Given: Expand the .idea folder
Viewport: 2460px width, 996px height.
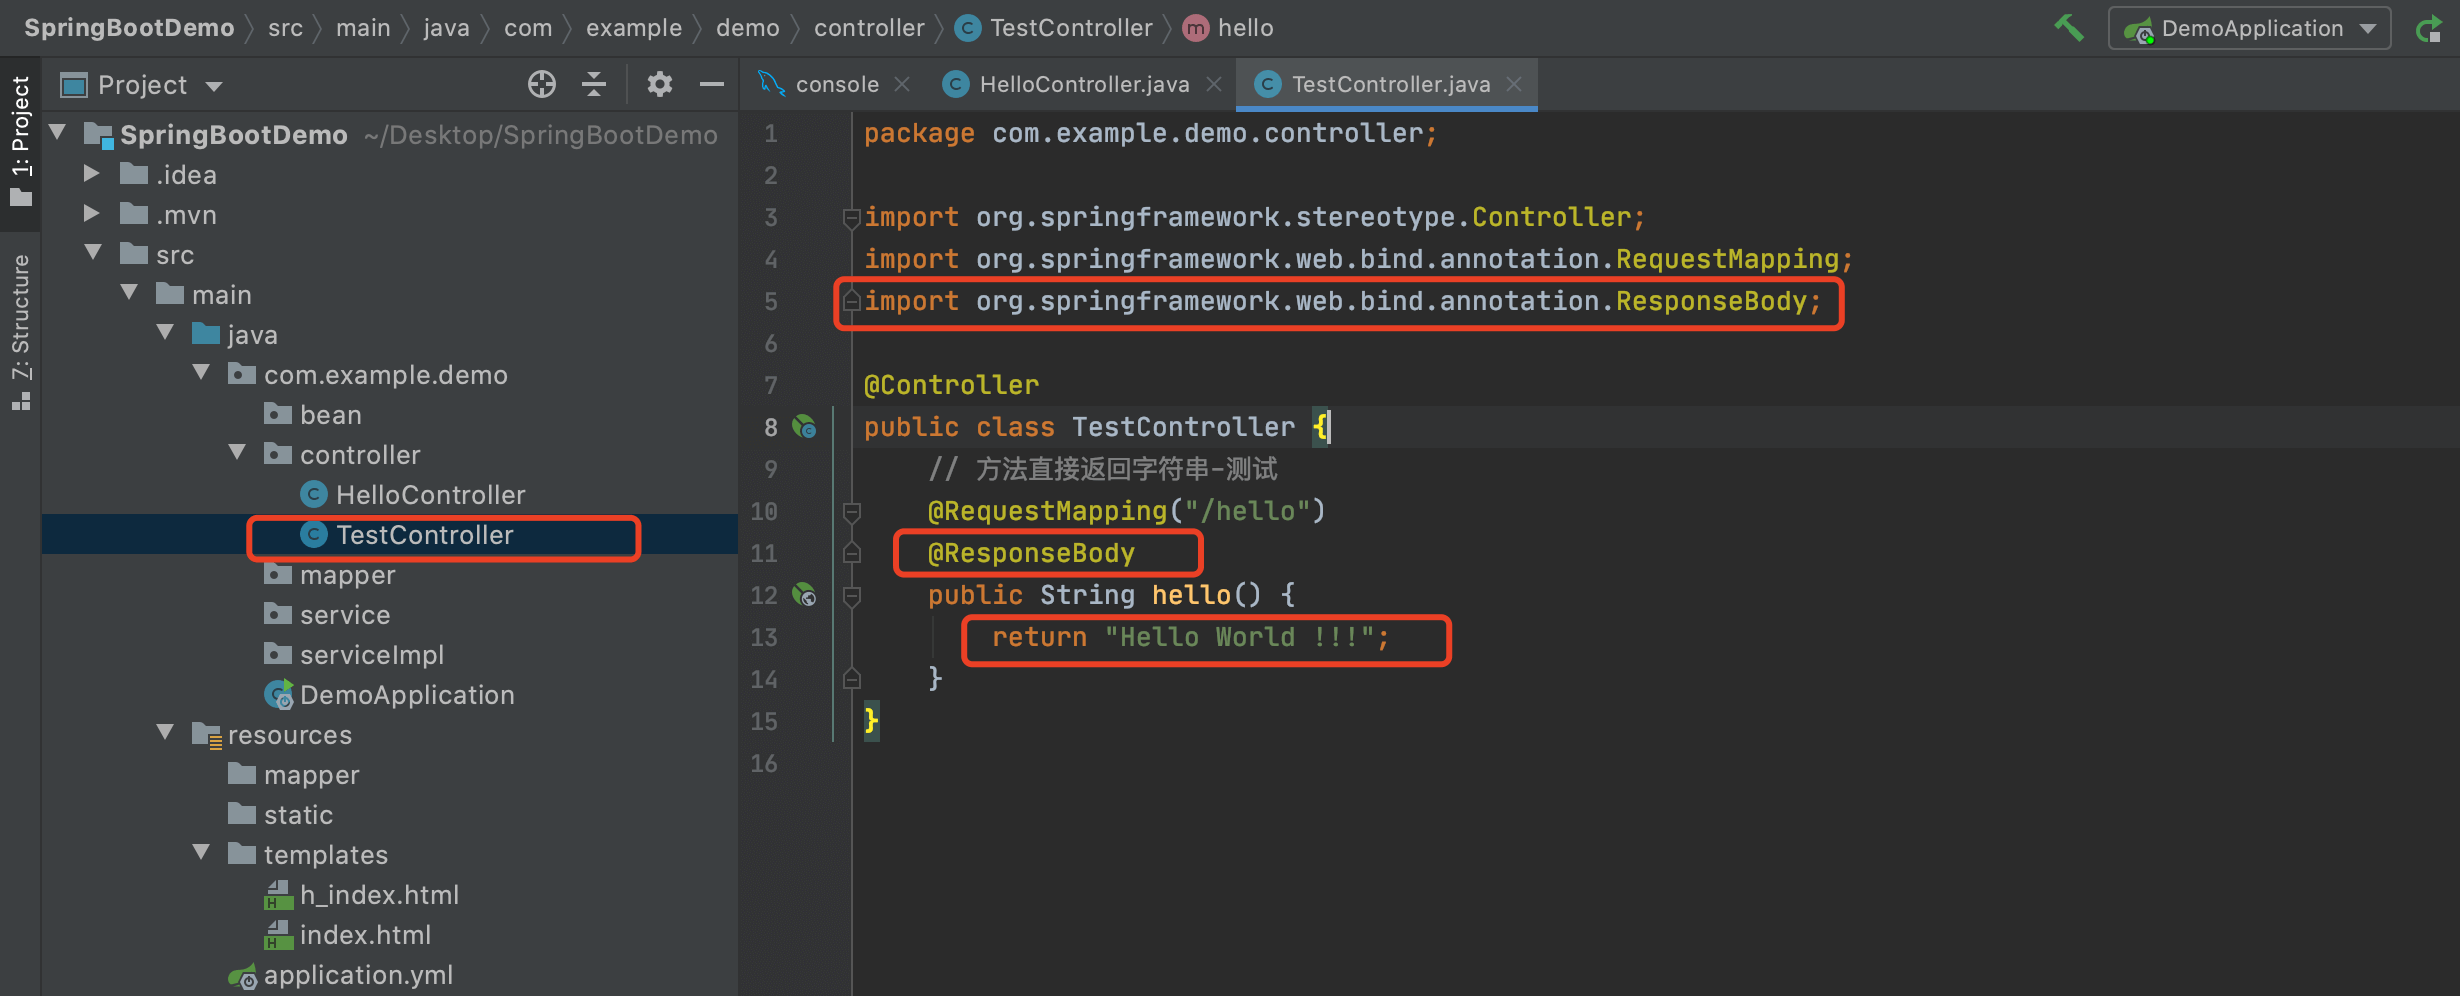Looking at the screenshot, I should pyautogui.click(x=92, y=174).
